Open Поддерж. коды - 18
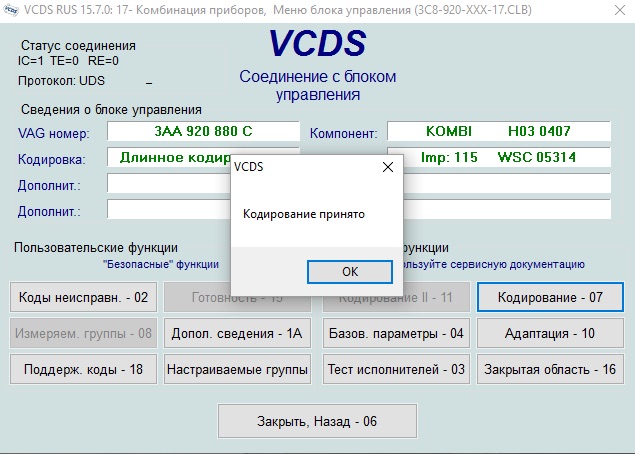The image size is (635, 454). [x=83, y=369]
